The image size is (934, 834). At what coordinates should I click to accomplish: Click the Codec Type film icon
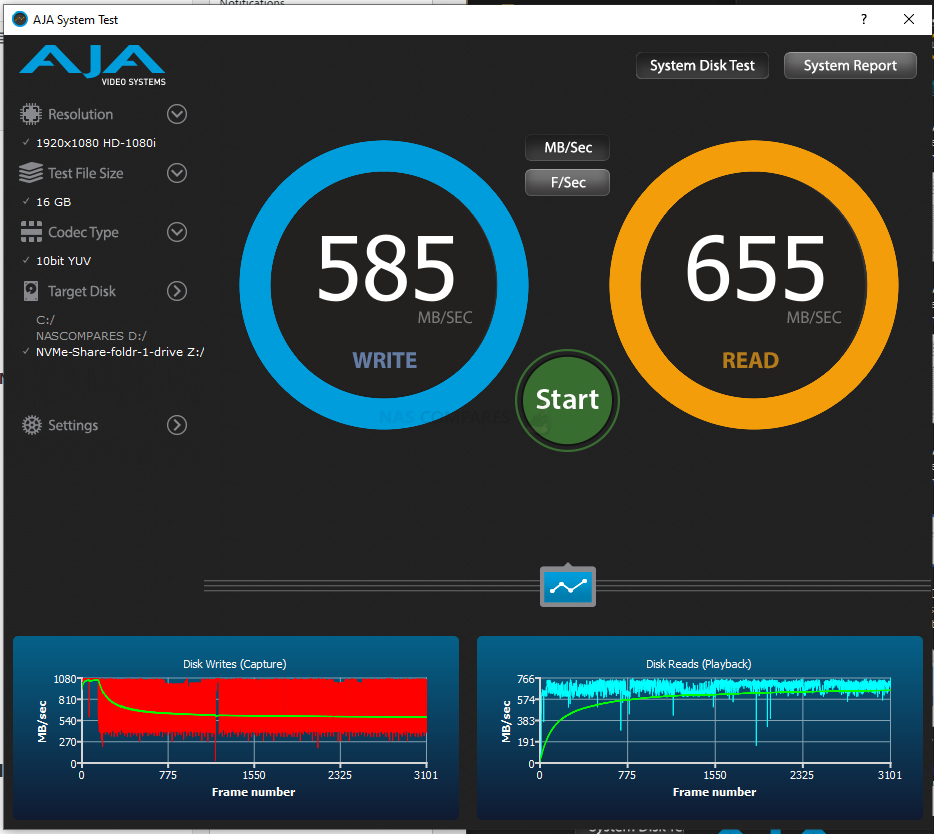pos(31,232)
